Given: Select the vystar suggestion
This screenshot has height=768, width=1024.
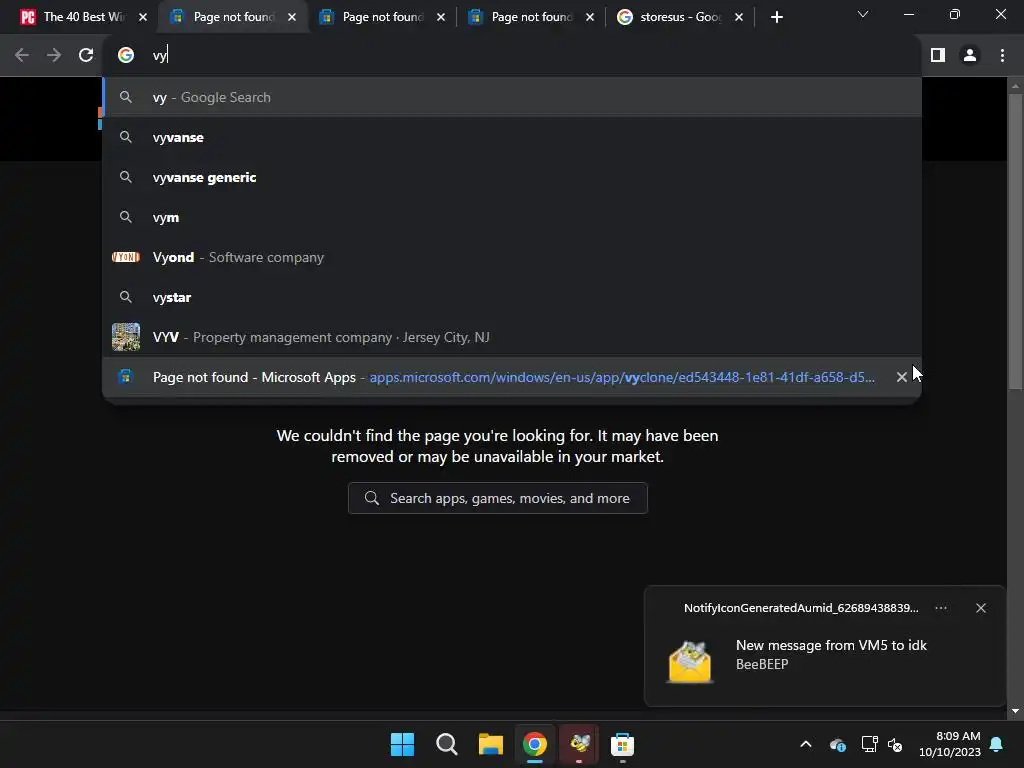Looking at the screenshot, I should 512,297.
